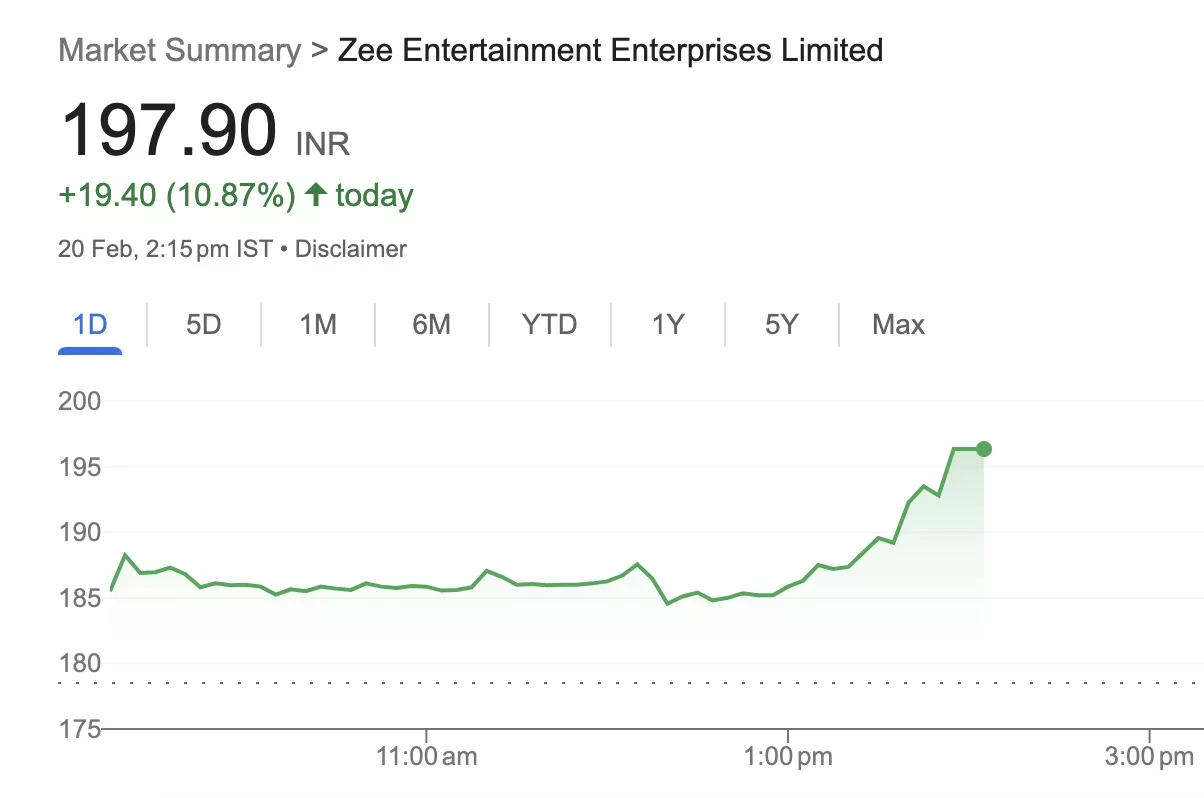Click the Market Summary breadcrumb

pos(179,50)
